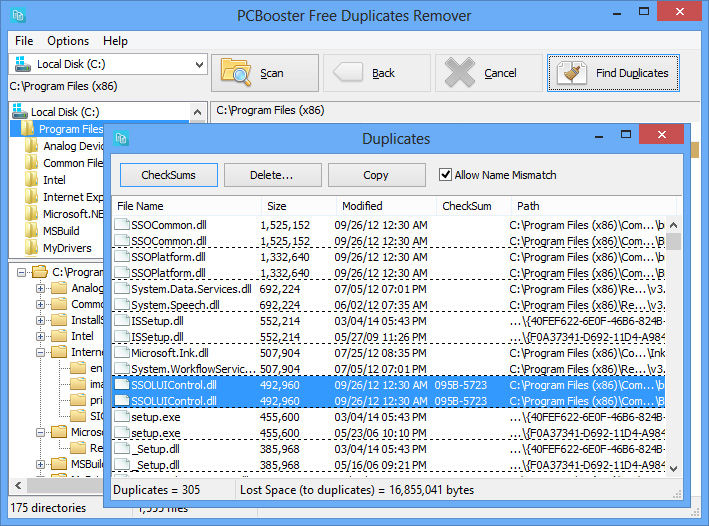Viewport: 709px width, 526px height.
Task: Click the Delete... button
Action: coord(273,175)
